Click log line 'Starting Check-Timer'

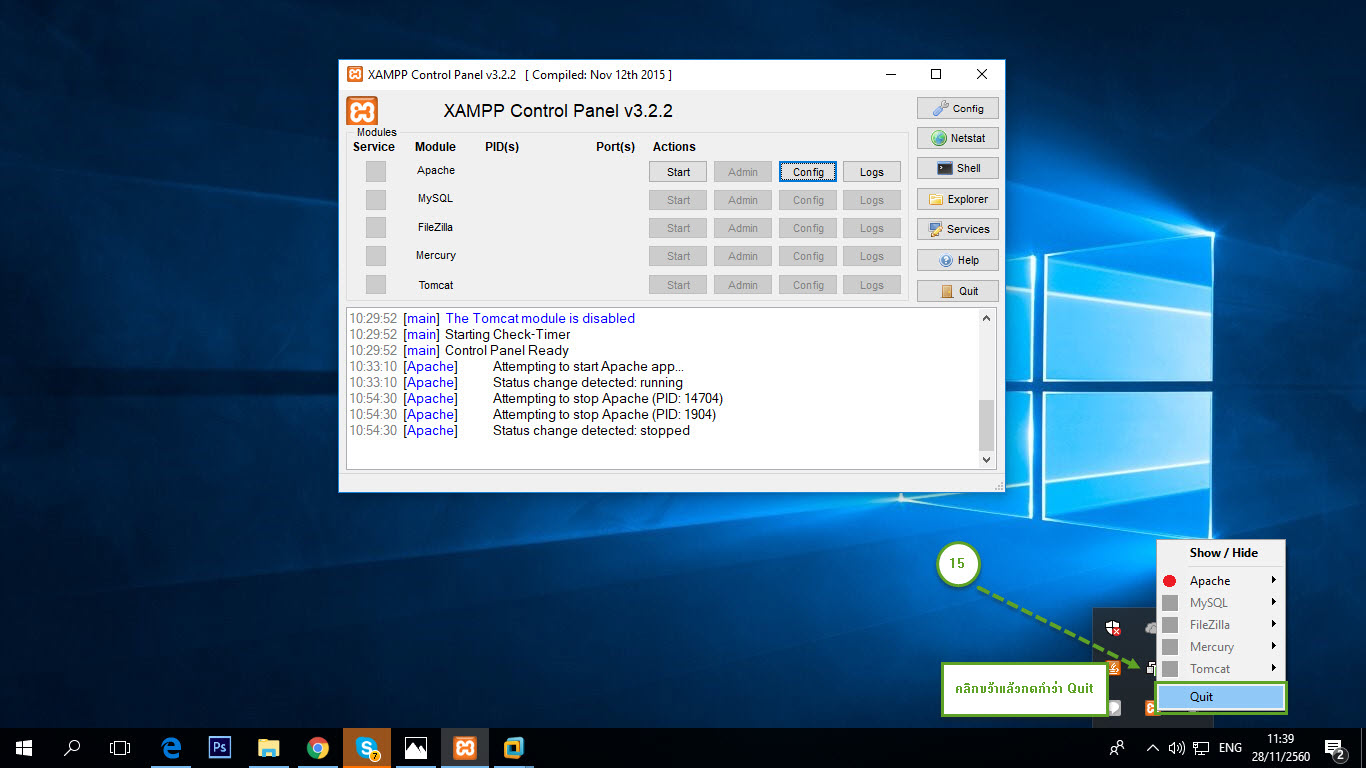508,334
